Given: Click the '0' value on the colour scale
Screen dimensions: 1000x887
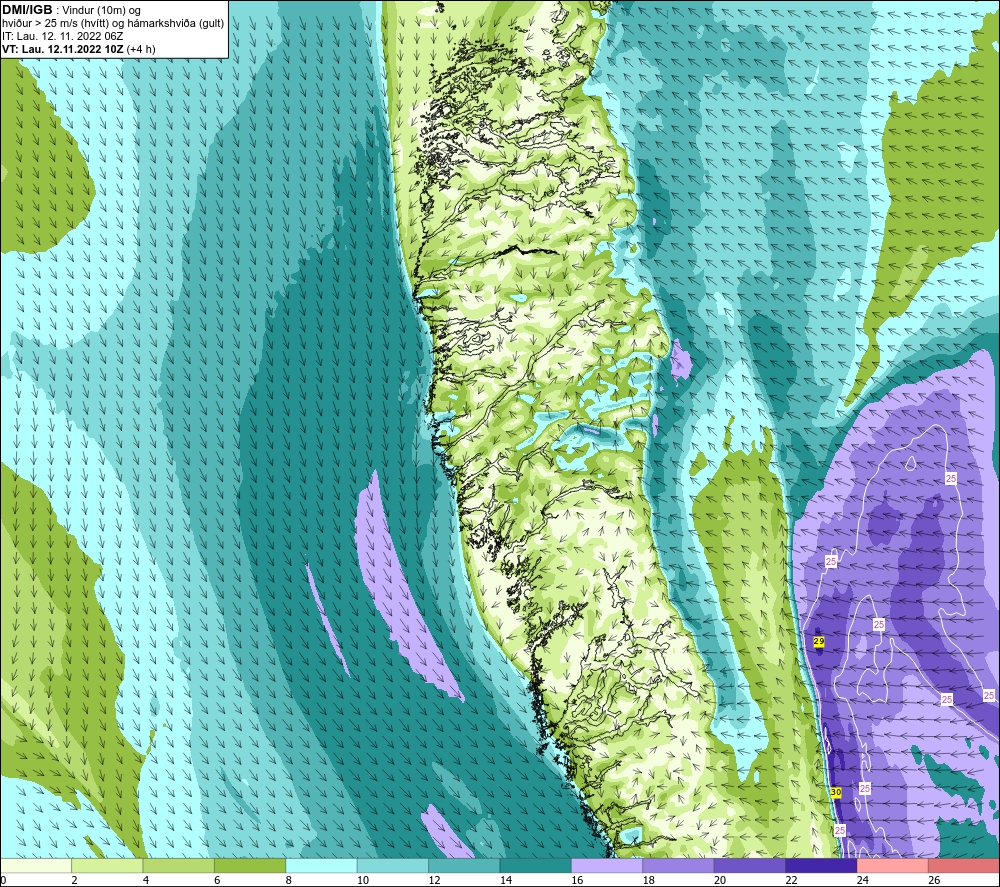Looking at the screenshot, I should tap(4, 880).
